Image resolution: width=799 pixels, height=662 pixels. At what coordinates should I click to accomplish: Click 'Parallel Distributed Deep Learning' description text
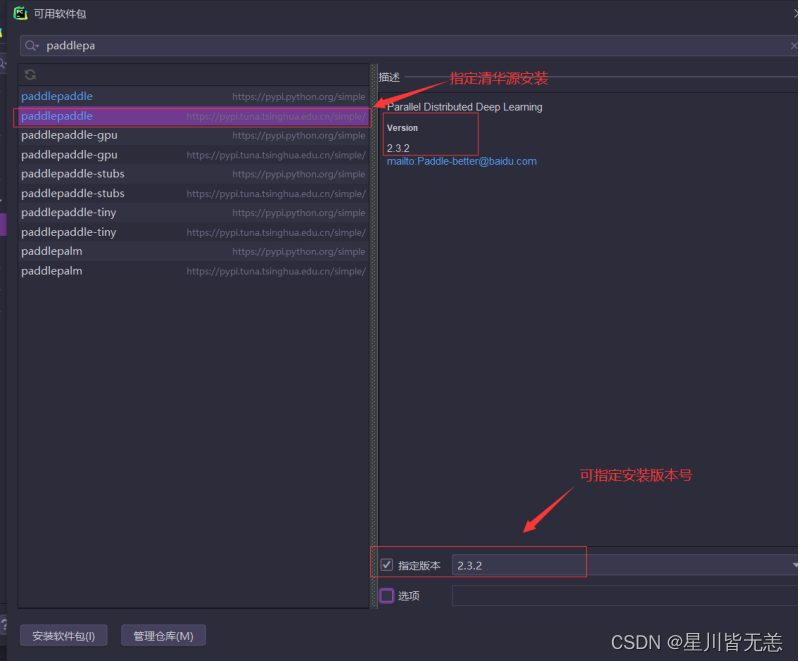[x=464, y=107]
